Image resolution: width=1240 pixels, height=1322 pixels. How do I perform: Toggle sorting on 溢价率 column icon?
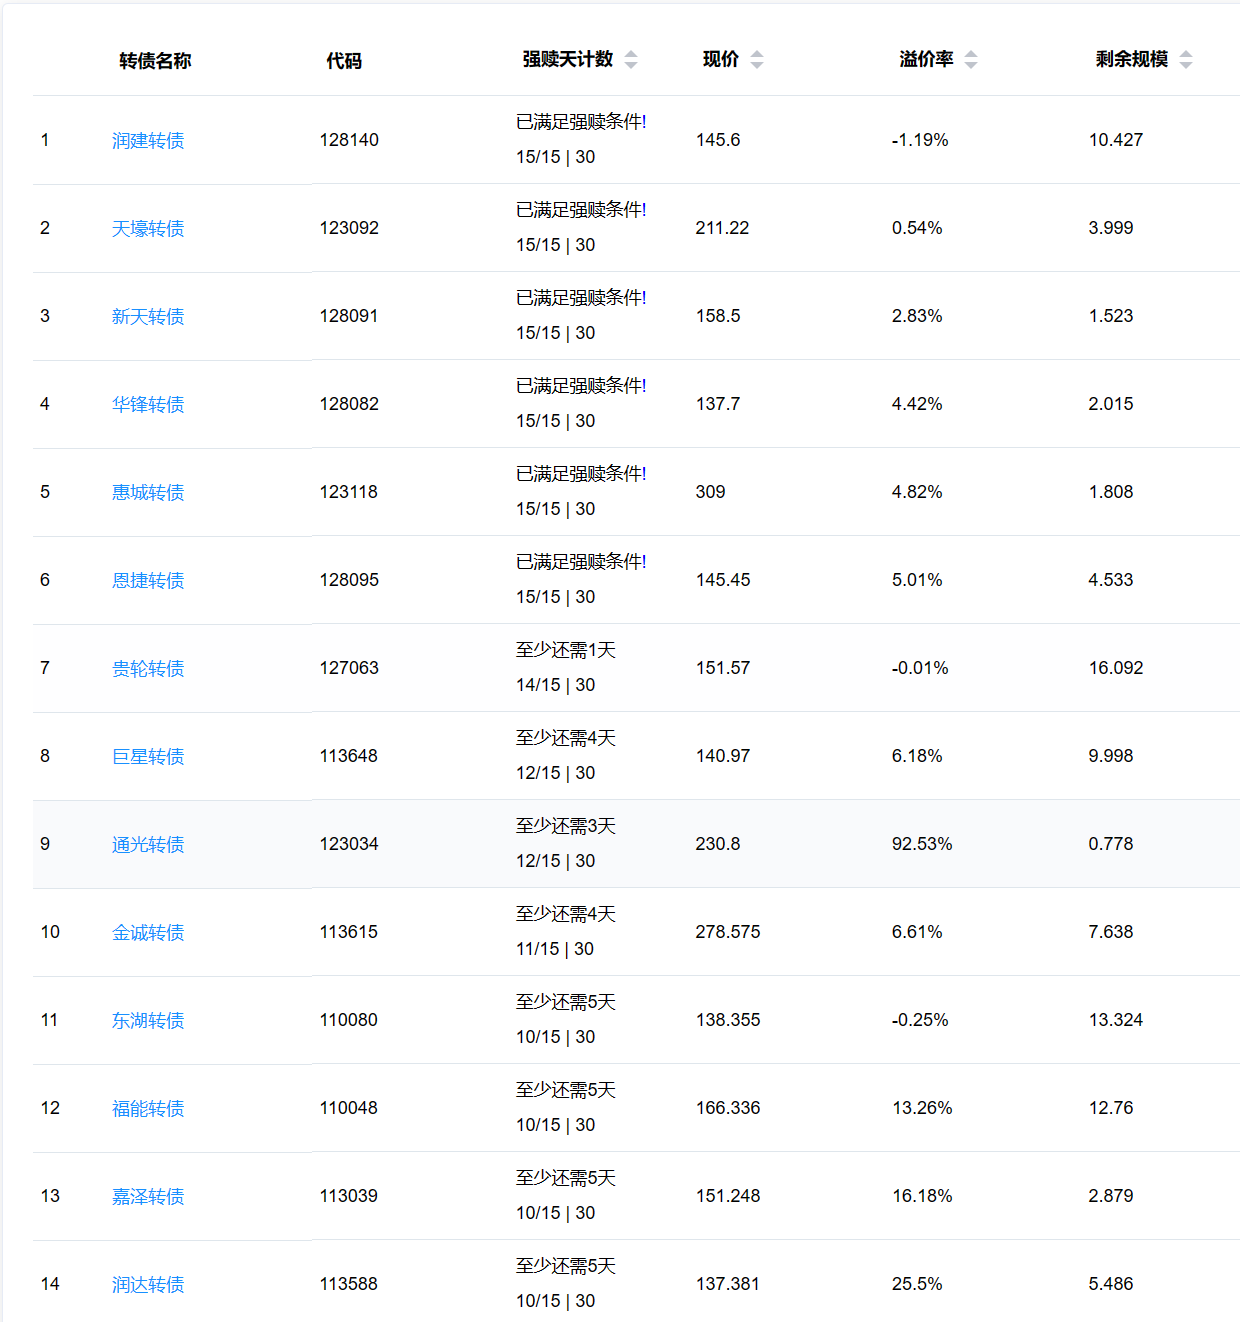point(971,60)
